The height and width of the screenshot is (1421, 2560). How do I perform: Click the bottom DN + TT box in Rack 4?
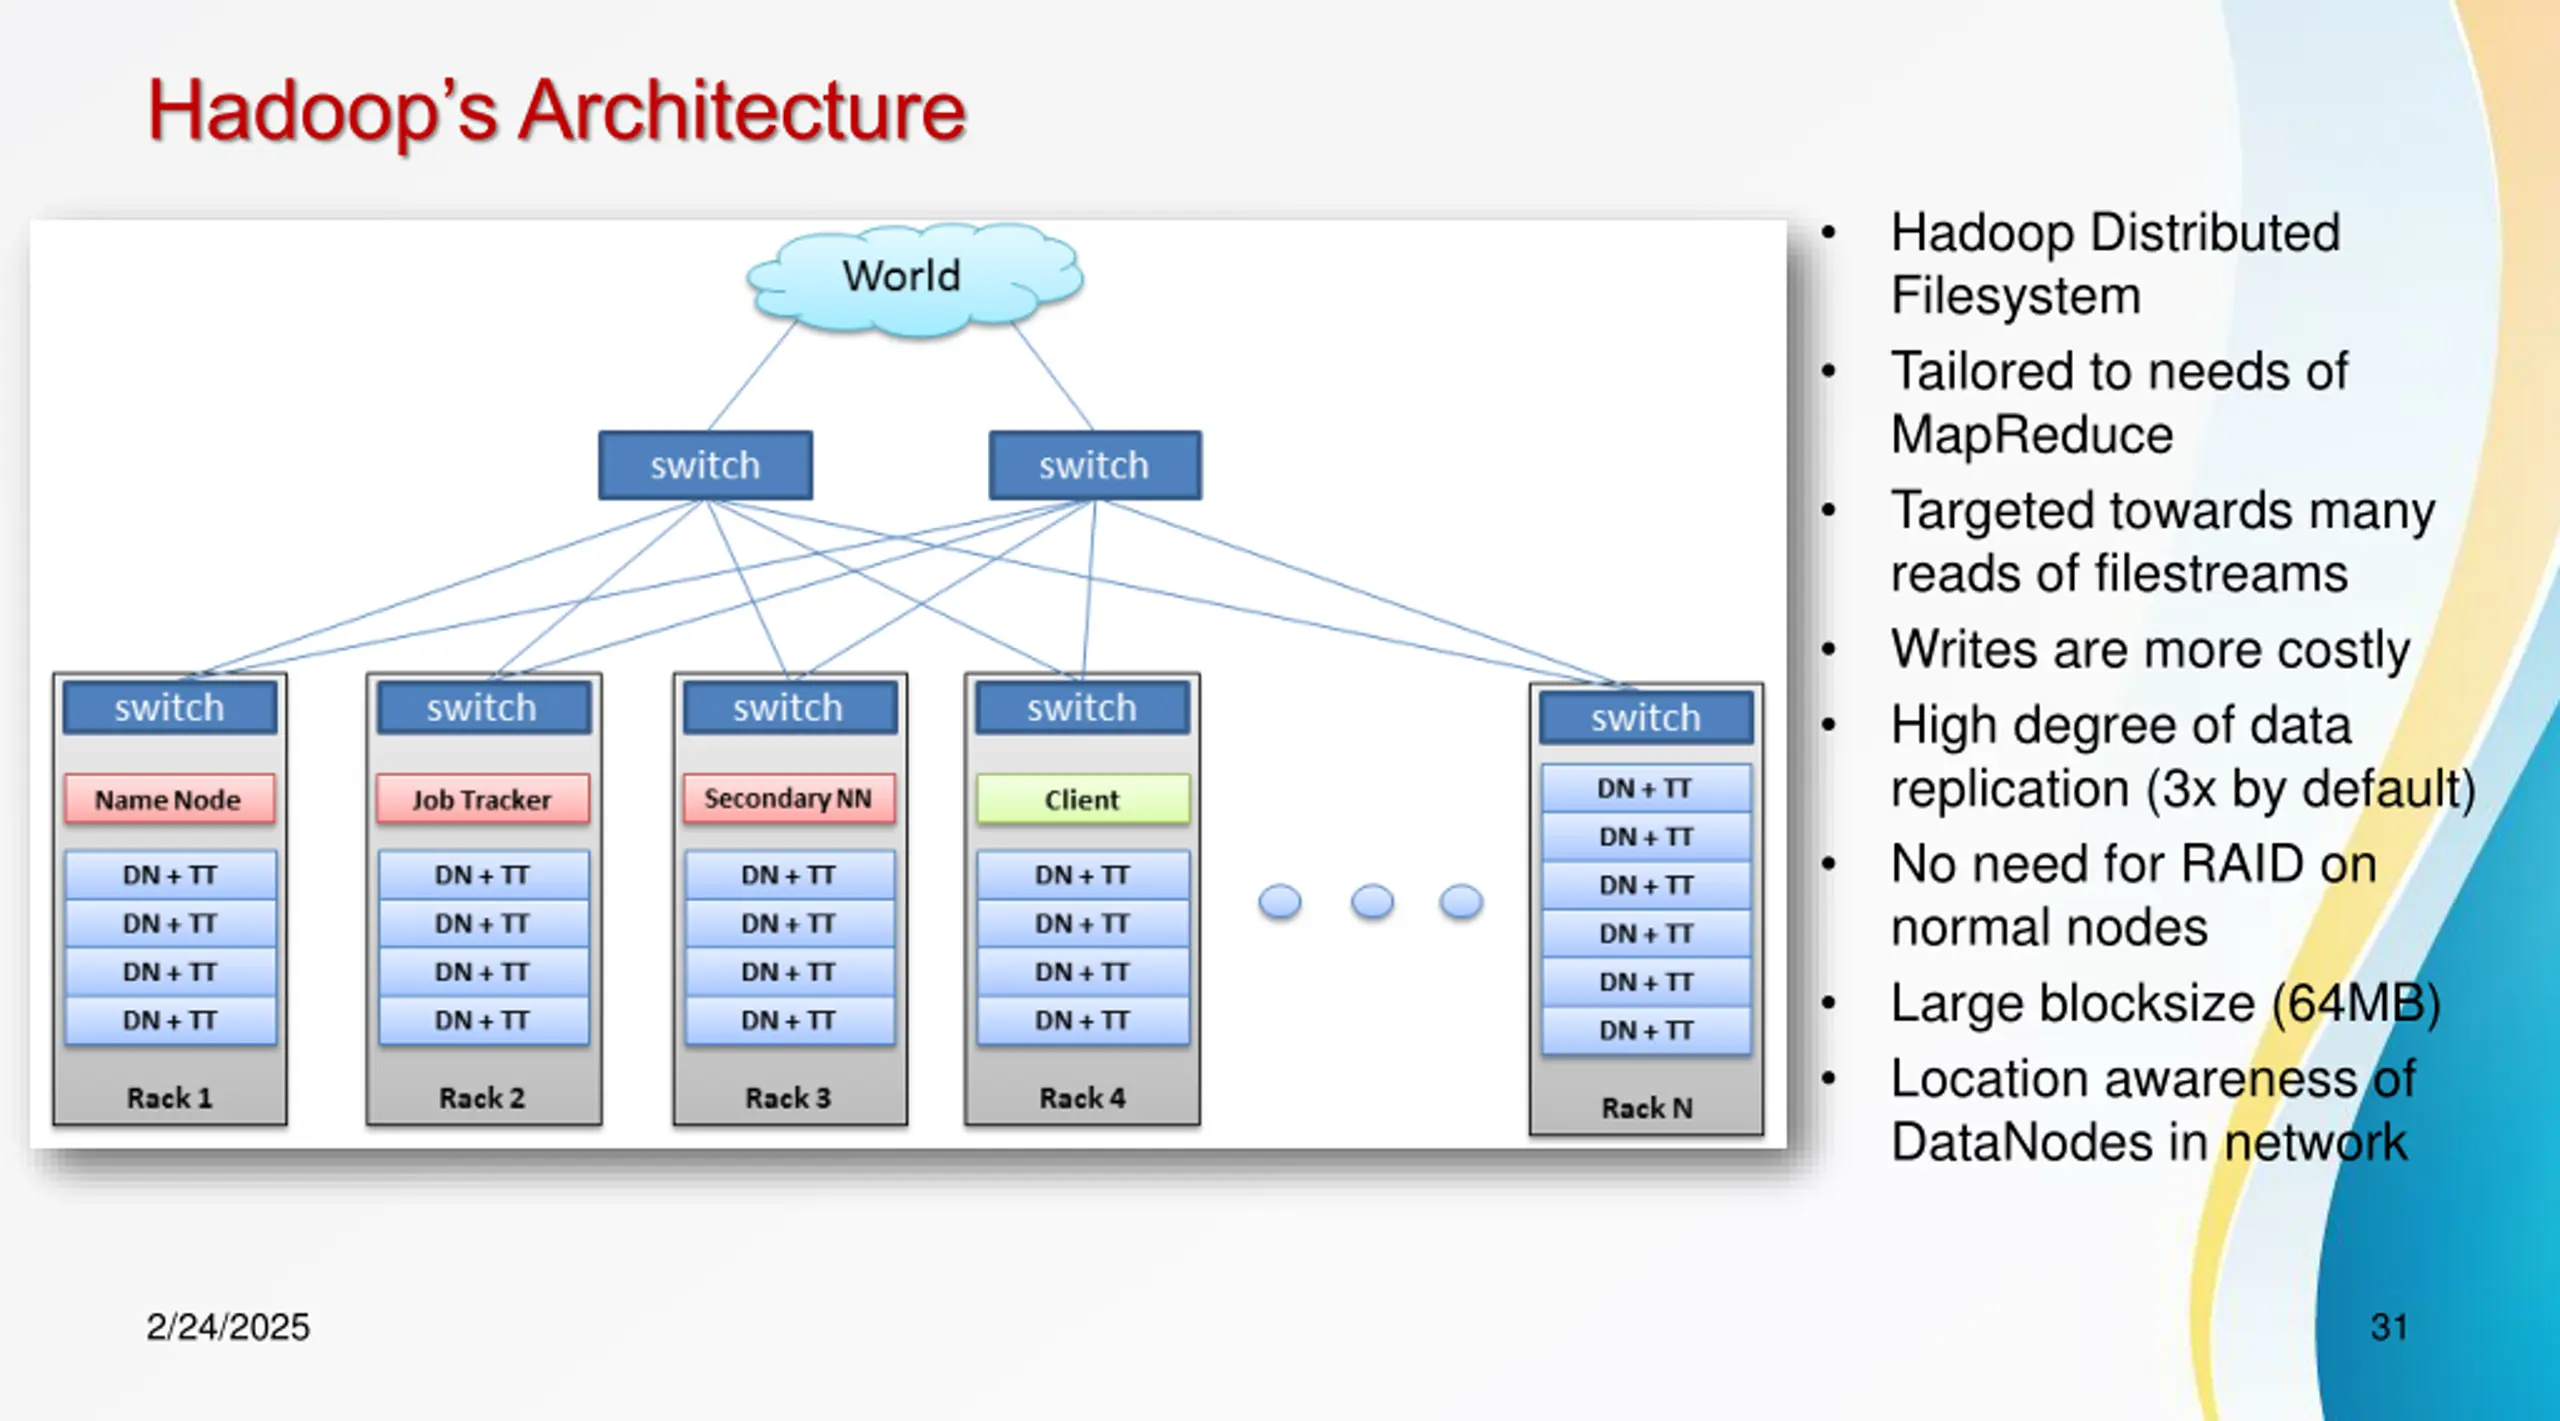pyautogui.click(x=1083, y=1021)
